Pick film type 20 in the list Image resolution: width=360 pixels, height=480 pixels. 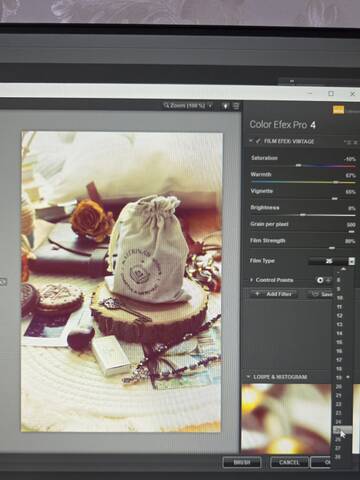pos(339,387)
